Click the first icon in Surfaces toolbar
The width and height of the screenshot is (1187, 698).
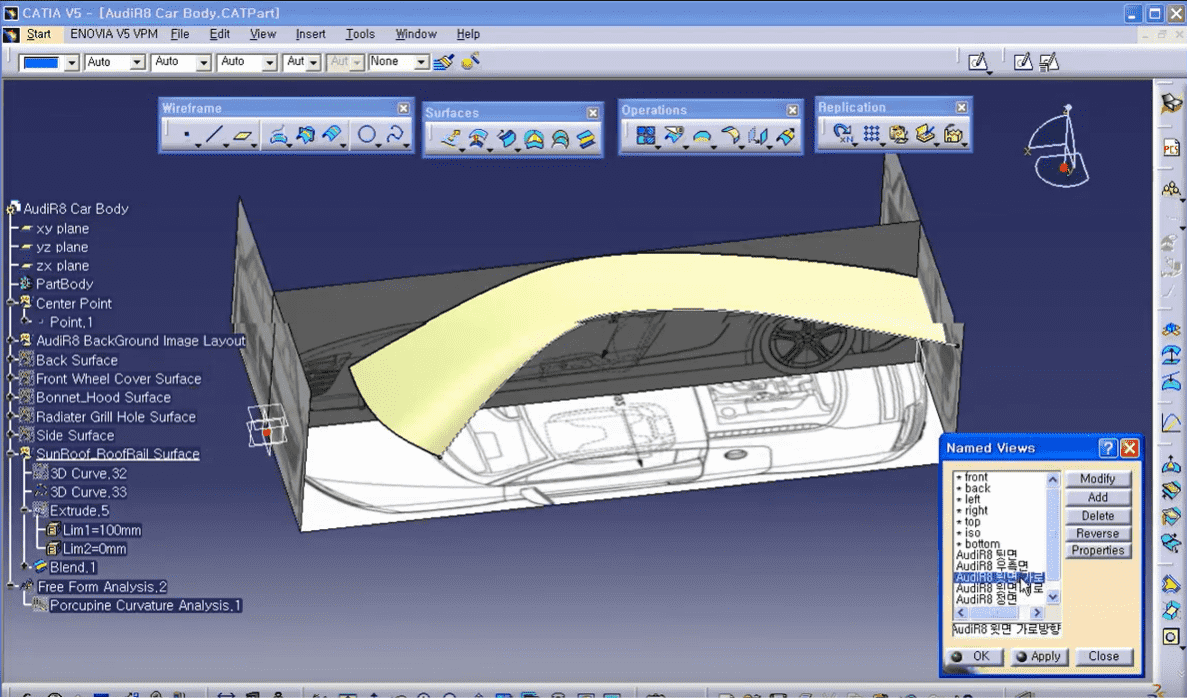[x=450, y=139]
